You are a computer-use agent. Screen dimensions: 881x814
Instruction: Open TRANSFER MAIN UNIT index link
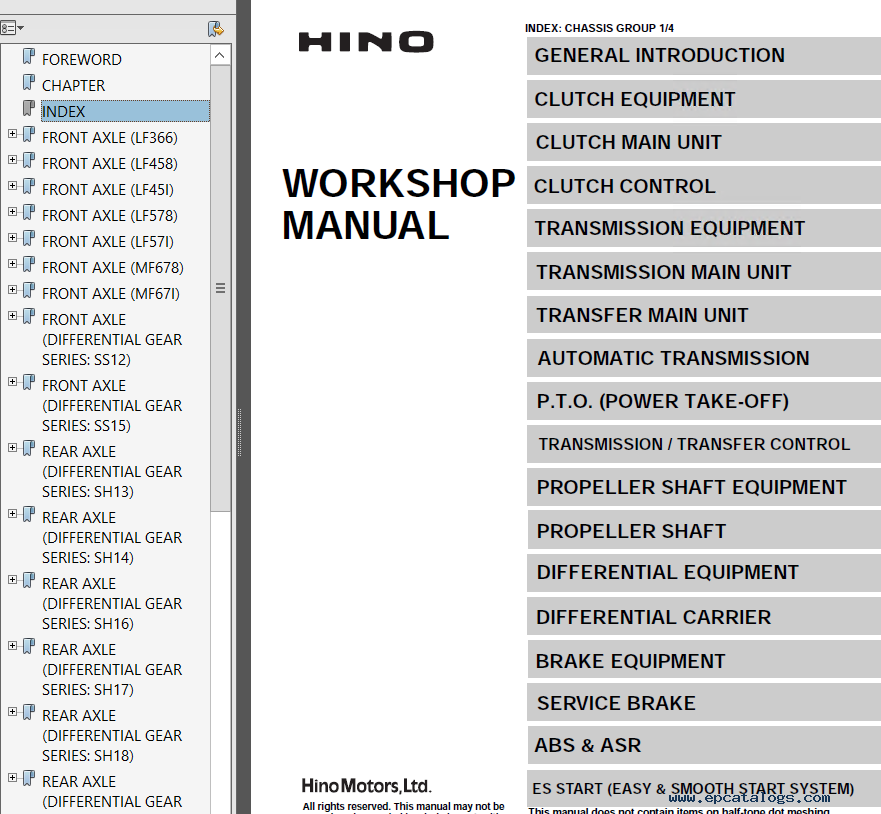click(x=703, y=315)
